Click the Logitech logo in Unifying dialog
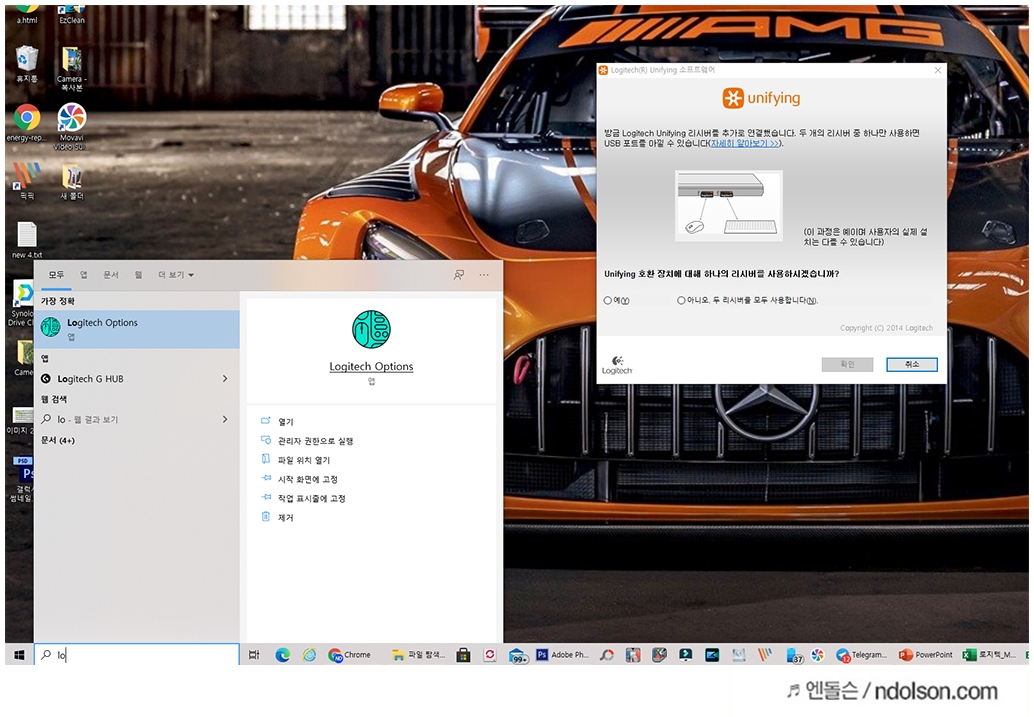 [617, 365]
